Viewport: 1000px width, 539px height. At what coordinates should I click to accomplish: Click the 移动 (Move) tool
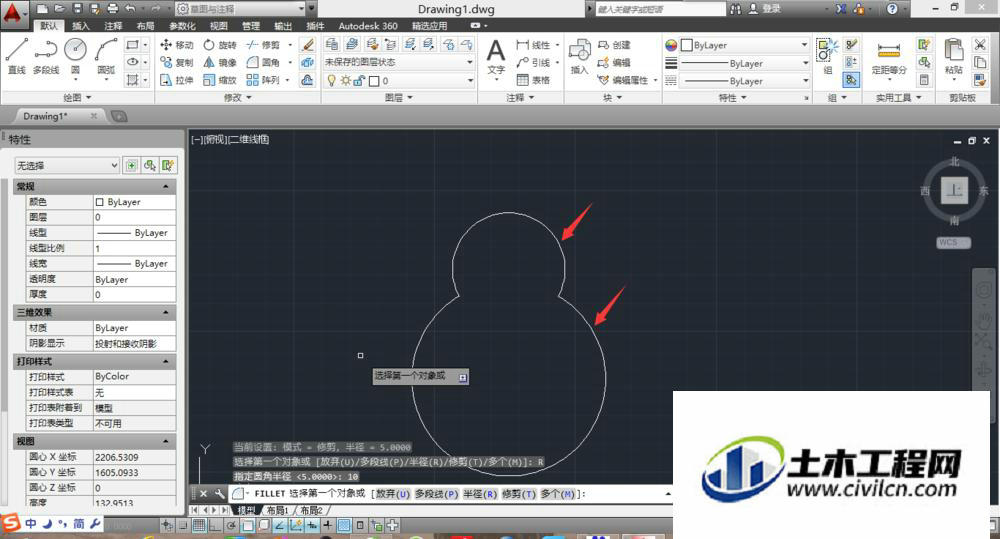[x=176, y=45]
